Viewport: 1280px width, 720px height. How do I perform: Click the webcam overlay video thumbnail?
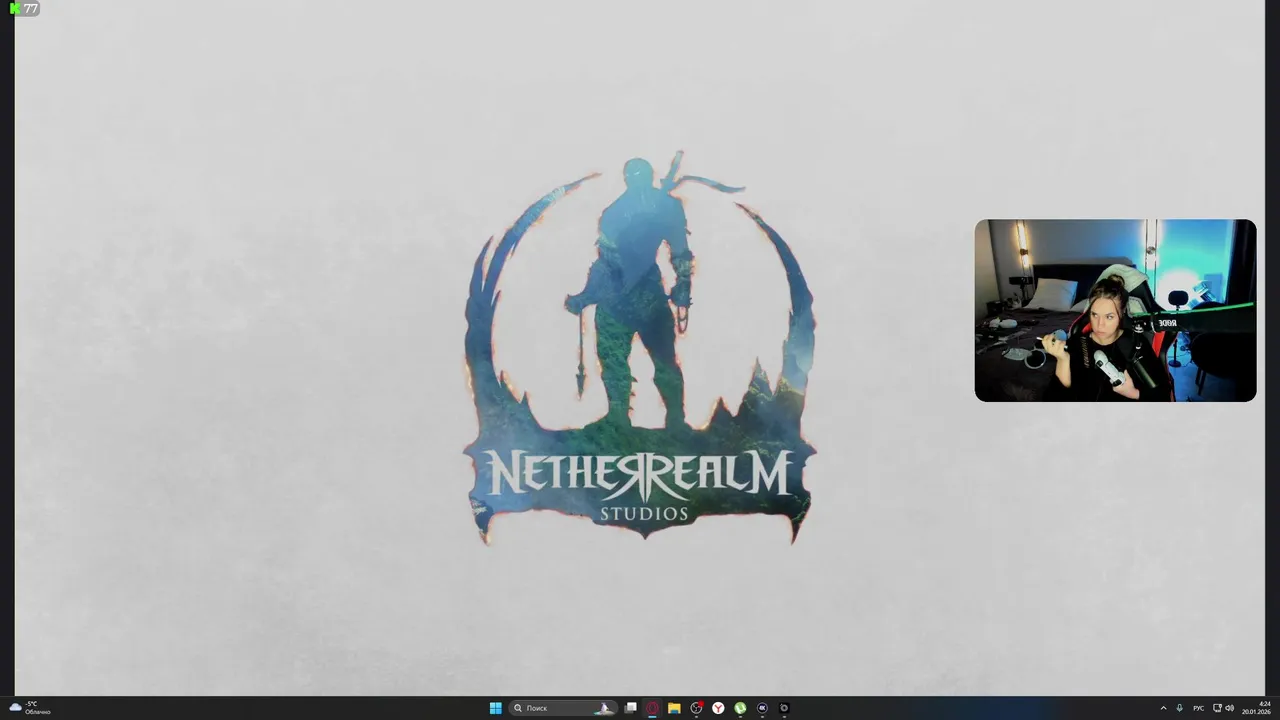coord(1115,310)
